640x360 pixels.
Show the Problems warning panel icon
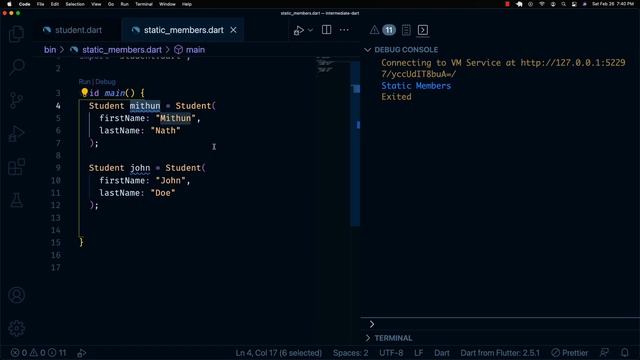374,30
